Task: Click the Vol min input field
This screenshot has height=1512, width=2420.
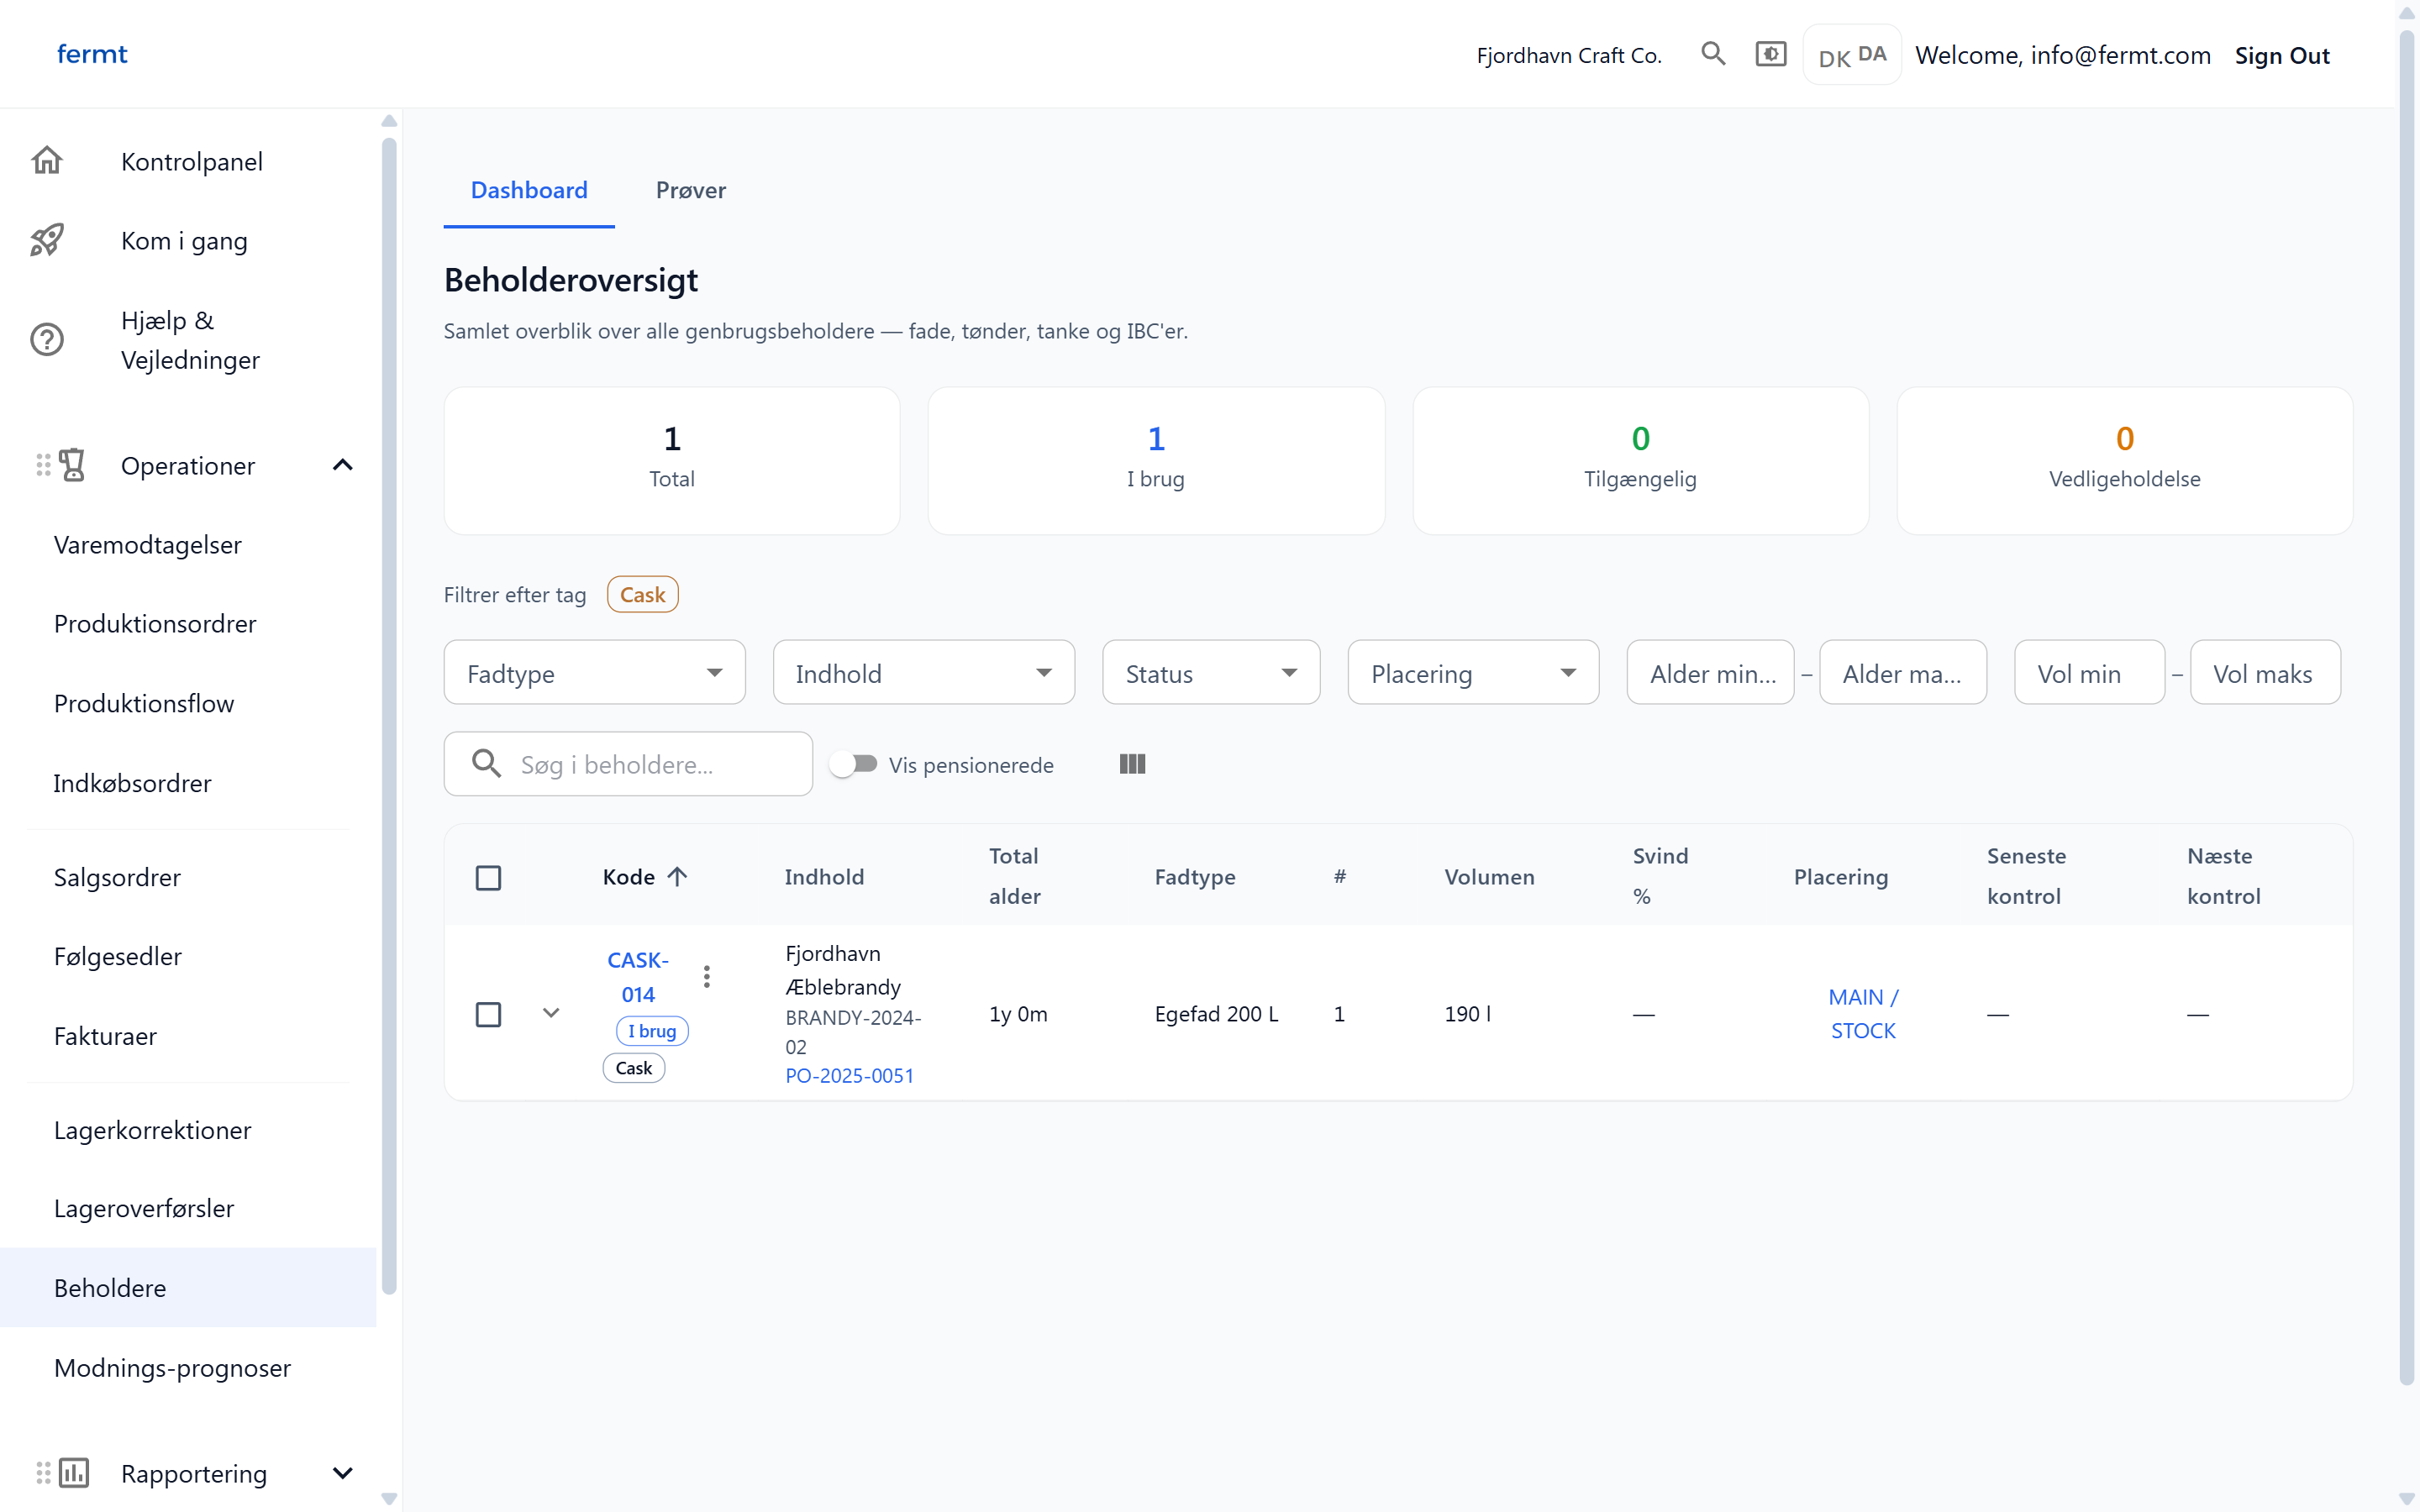Action: click(2089, 673)
